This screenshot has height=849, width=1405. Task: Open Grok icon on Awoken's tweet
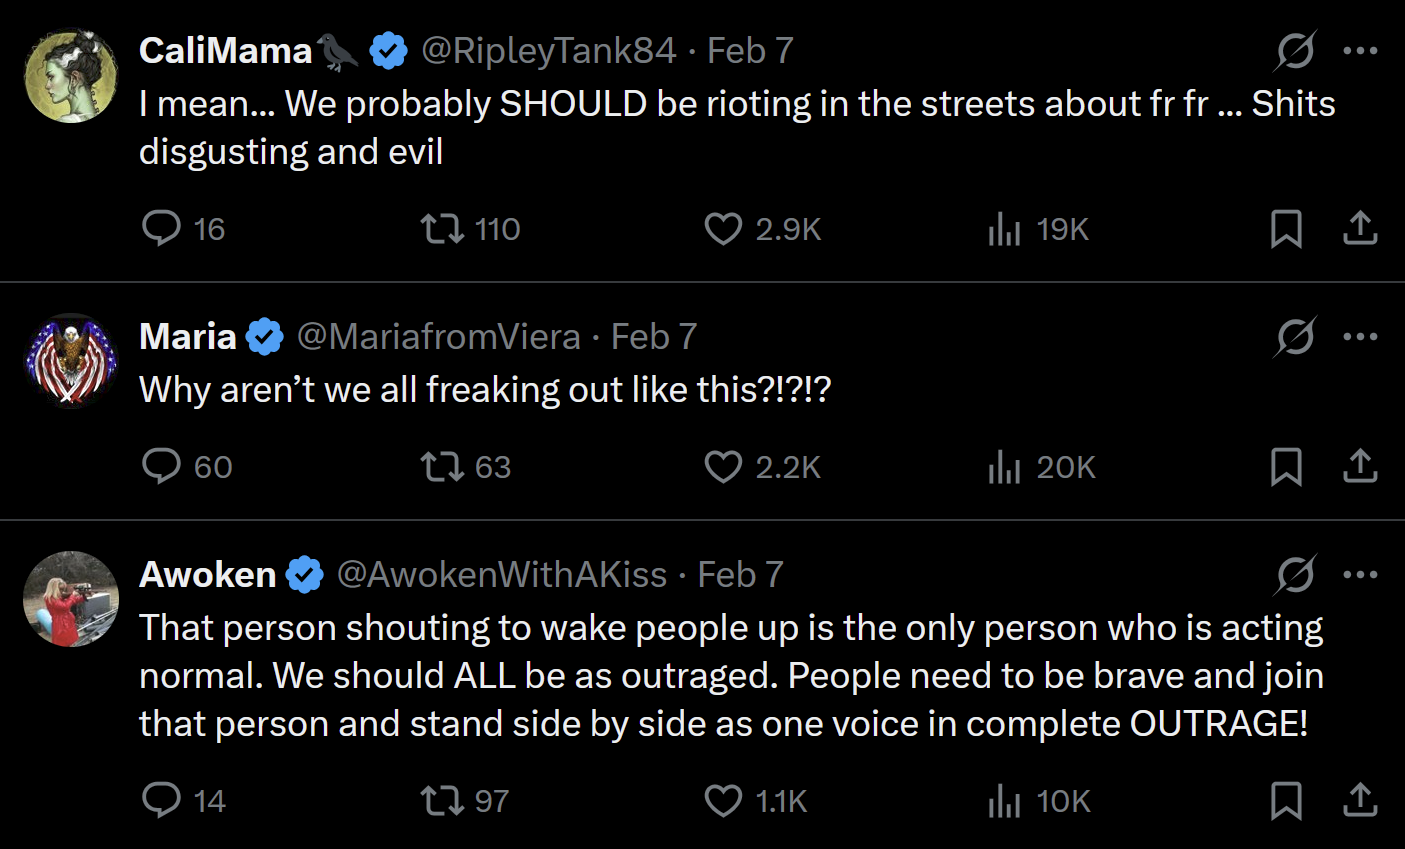(x=1295, y=575)
